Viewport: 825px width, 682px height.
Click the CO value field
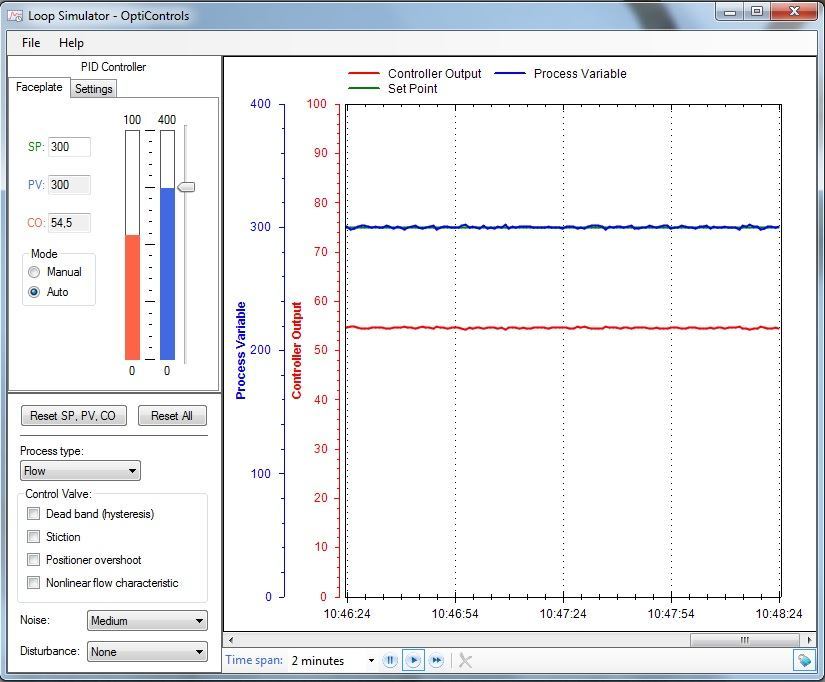pos(69,223)
